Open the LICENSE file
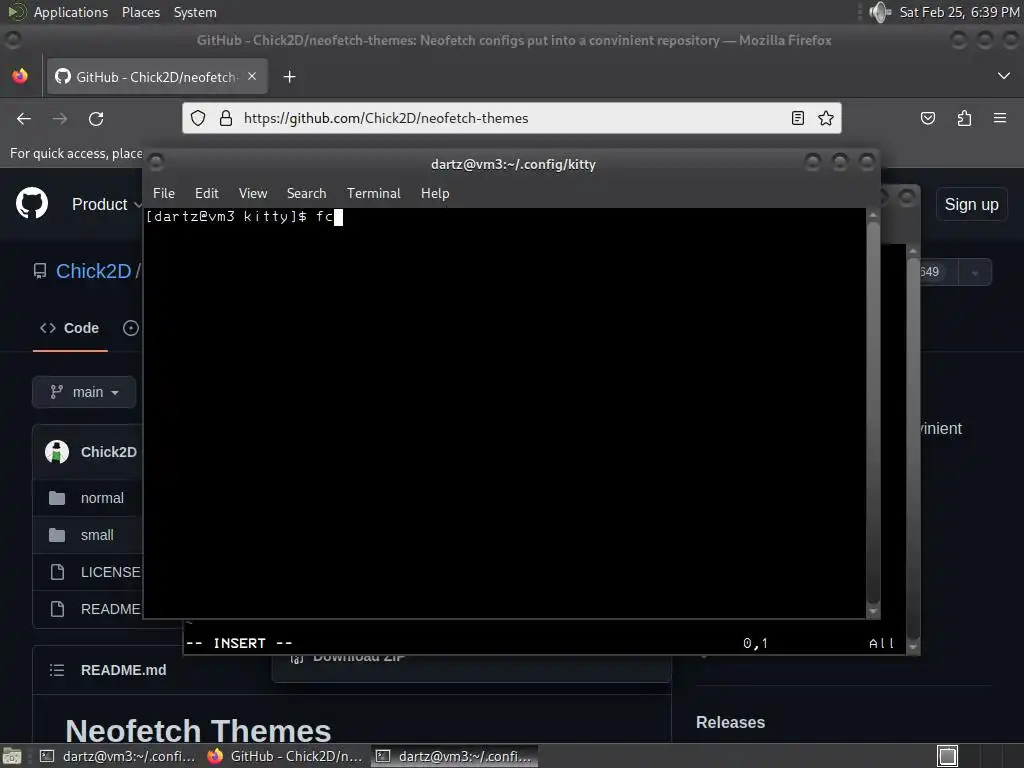 click(110, 572)
